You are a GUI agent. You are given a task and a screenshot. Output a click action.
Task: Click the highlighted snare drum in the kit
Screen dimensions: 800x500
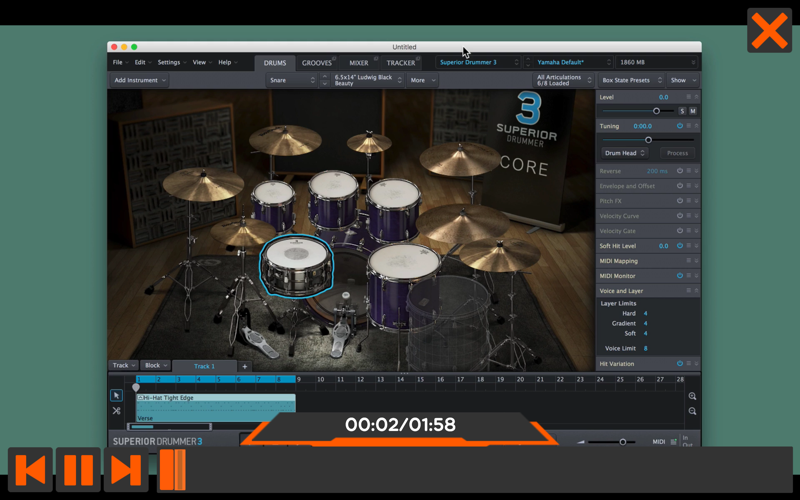296,265
